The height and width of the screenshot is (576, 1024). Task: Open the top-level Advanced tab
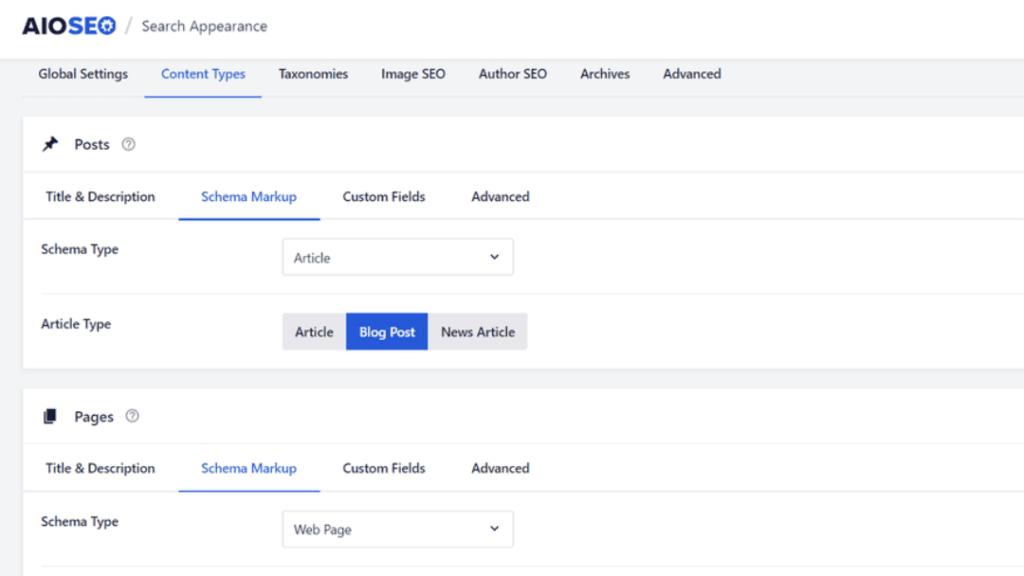(692, 74)
